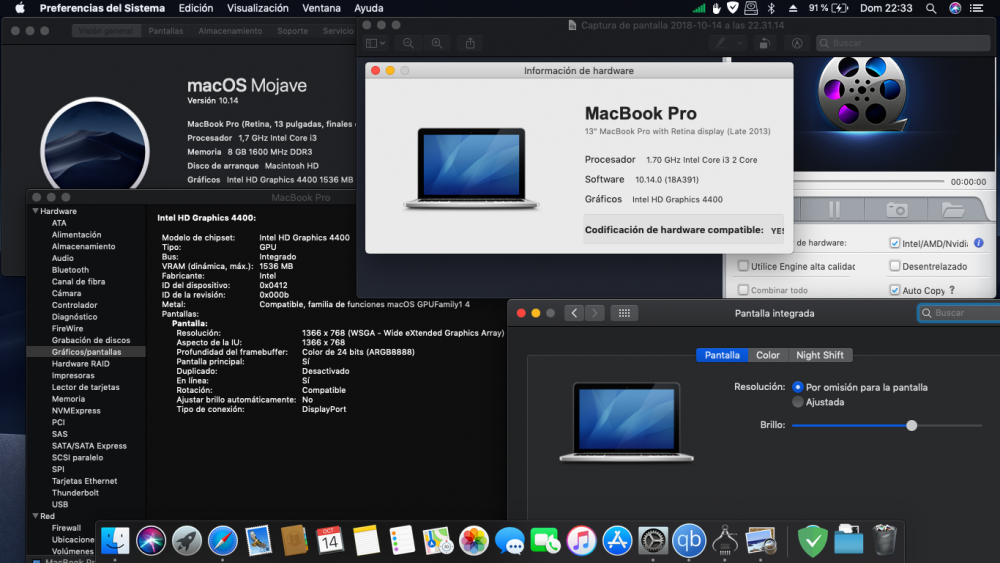1000x563 pixels.
Task: Click Preview markup toolbar icon
Action: [x=797, y=43]
